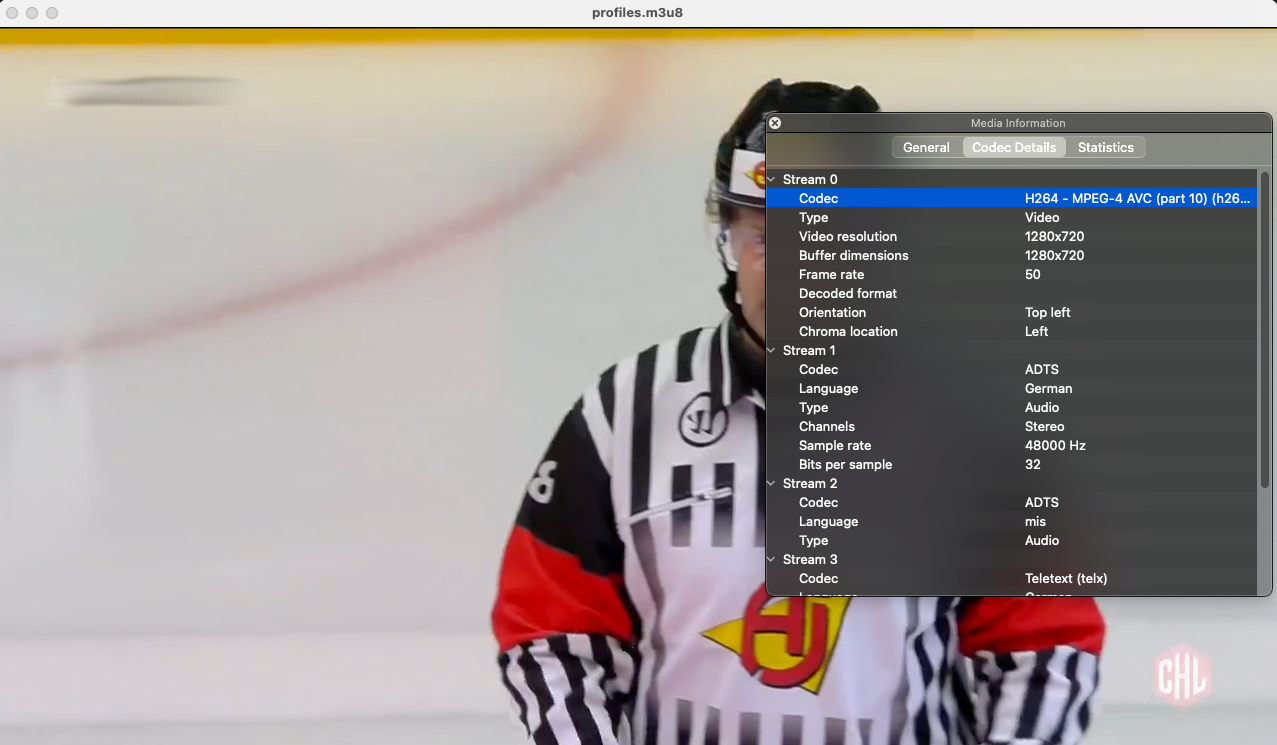1277x745 pixels.
Task: Click the green zoom button of the profiles.m3u8 window
Action: 52,13
